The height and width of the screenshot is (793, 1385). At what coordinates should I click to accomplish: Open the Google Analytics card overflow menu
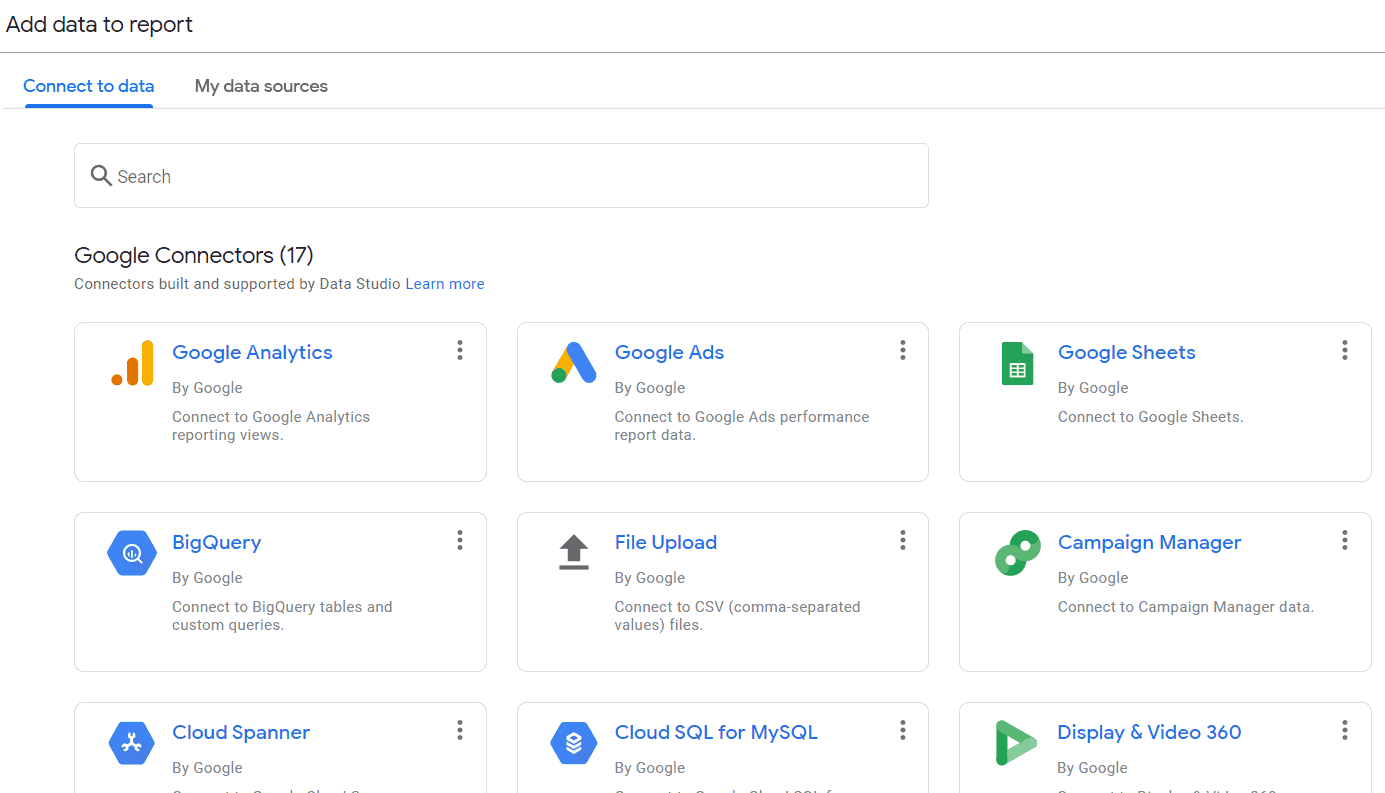point(459,350)
